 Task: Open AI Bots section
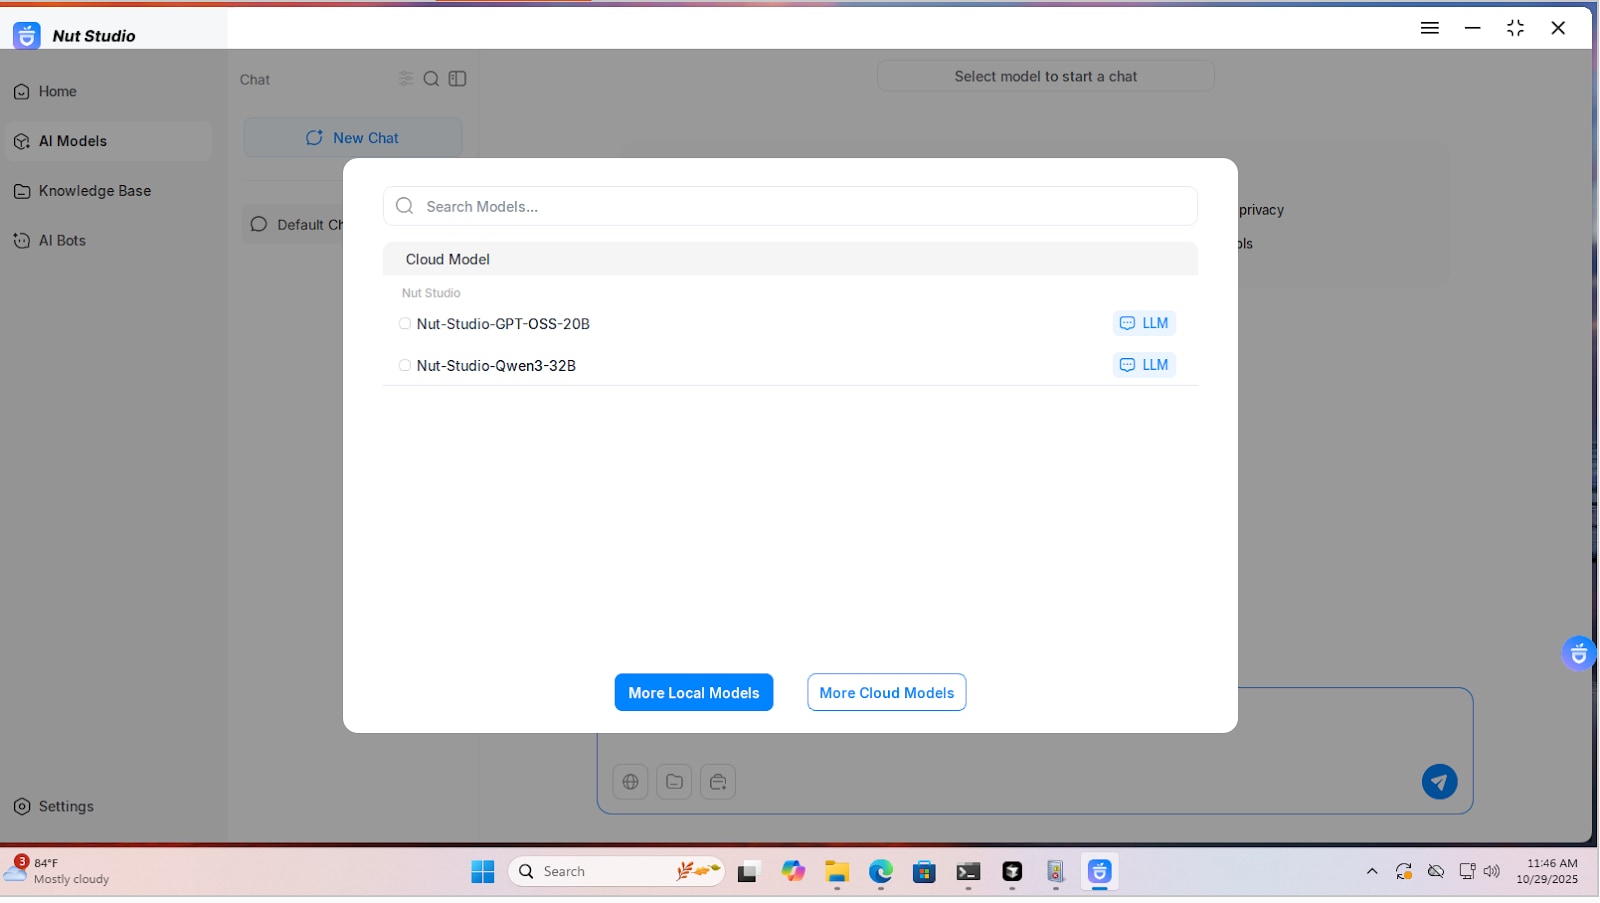click(x=62, y=241)
